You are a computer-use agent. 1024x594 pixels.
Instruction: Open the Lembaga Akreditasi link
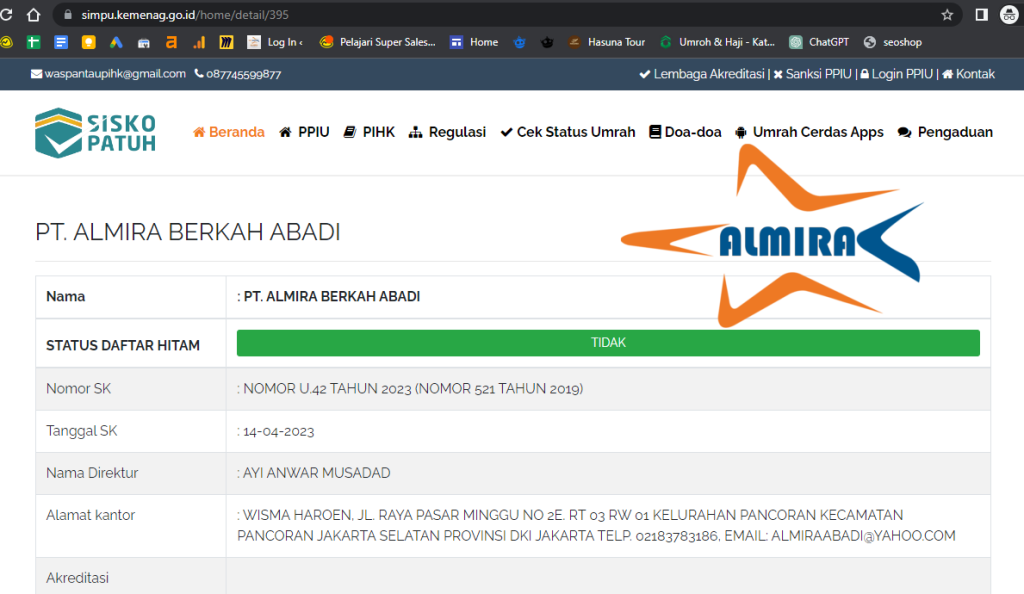pos(701,74)
